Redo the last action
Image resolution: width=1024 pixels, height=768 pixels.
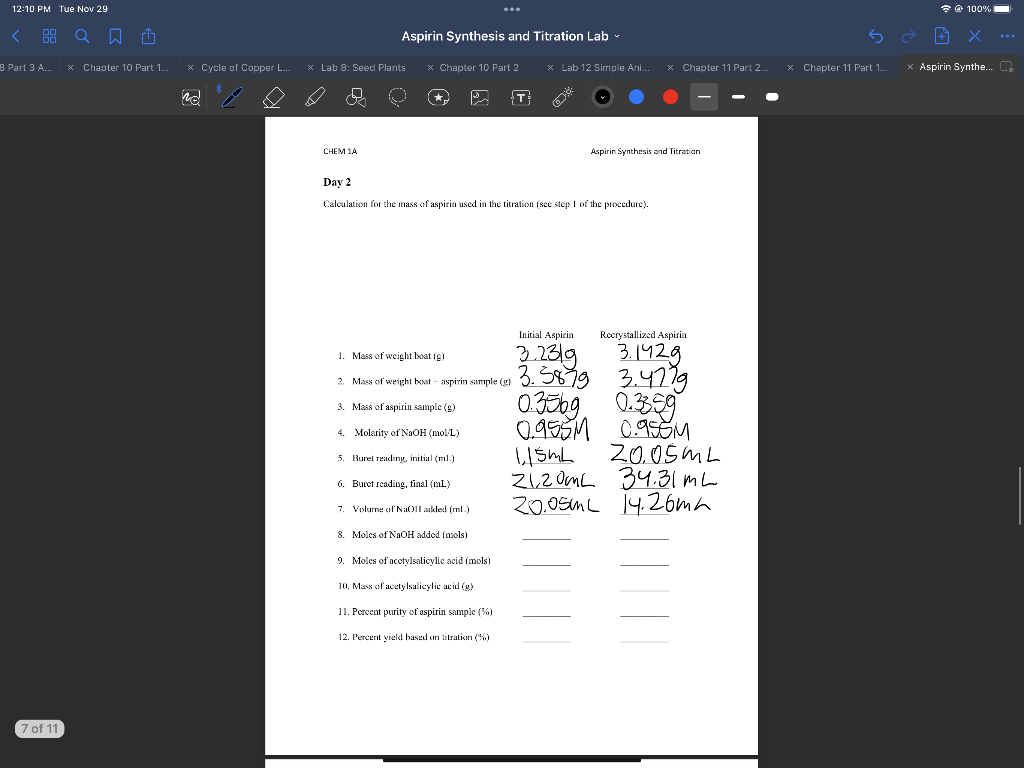click(x=908, y=36)
